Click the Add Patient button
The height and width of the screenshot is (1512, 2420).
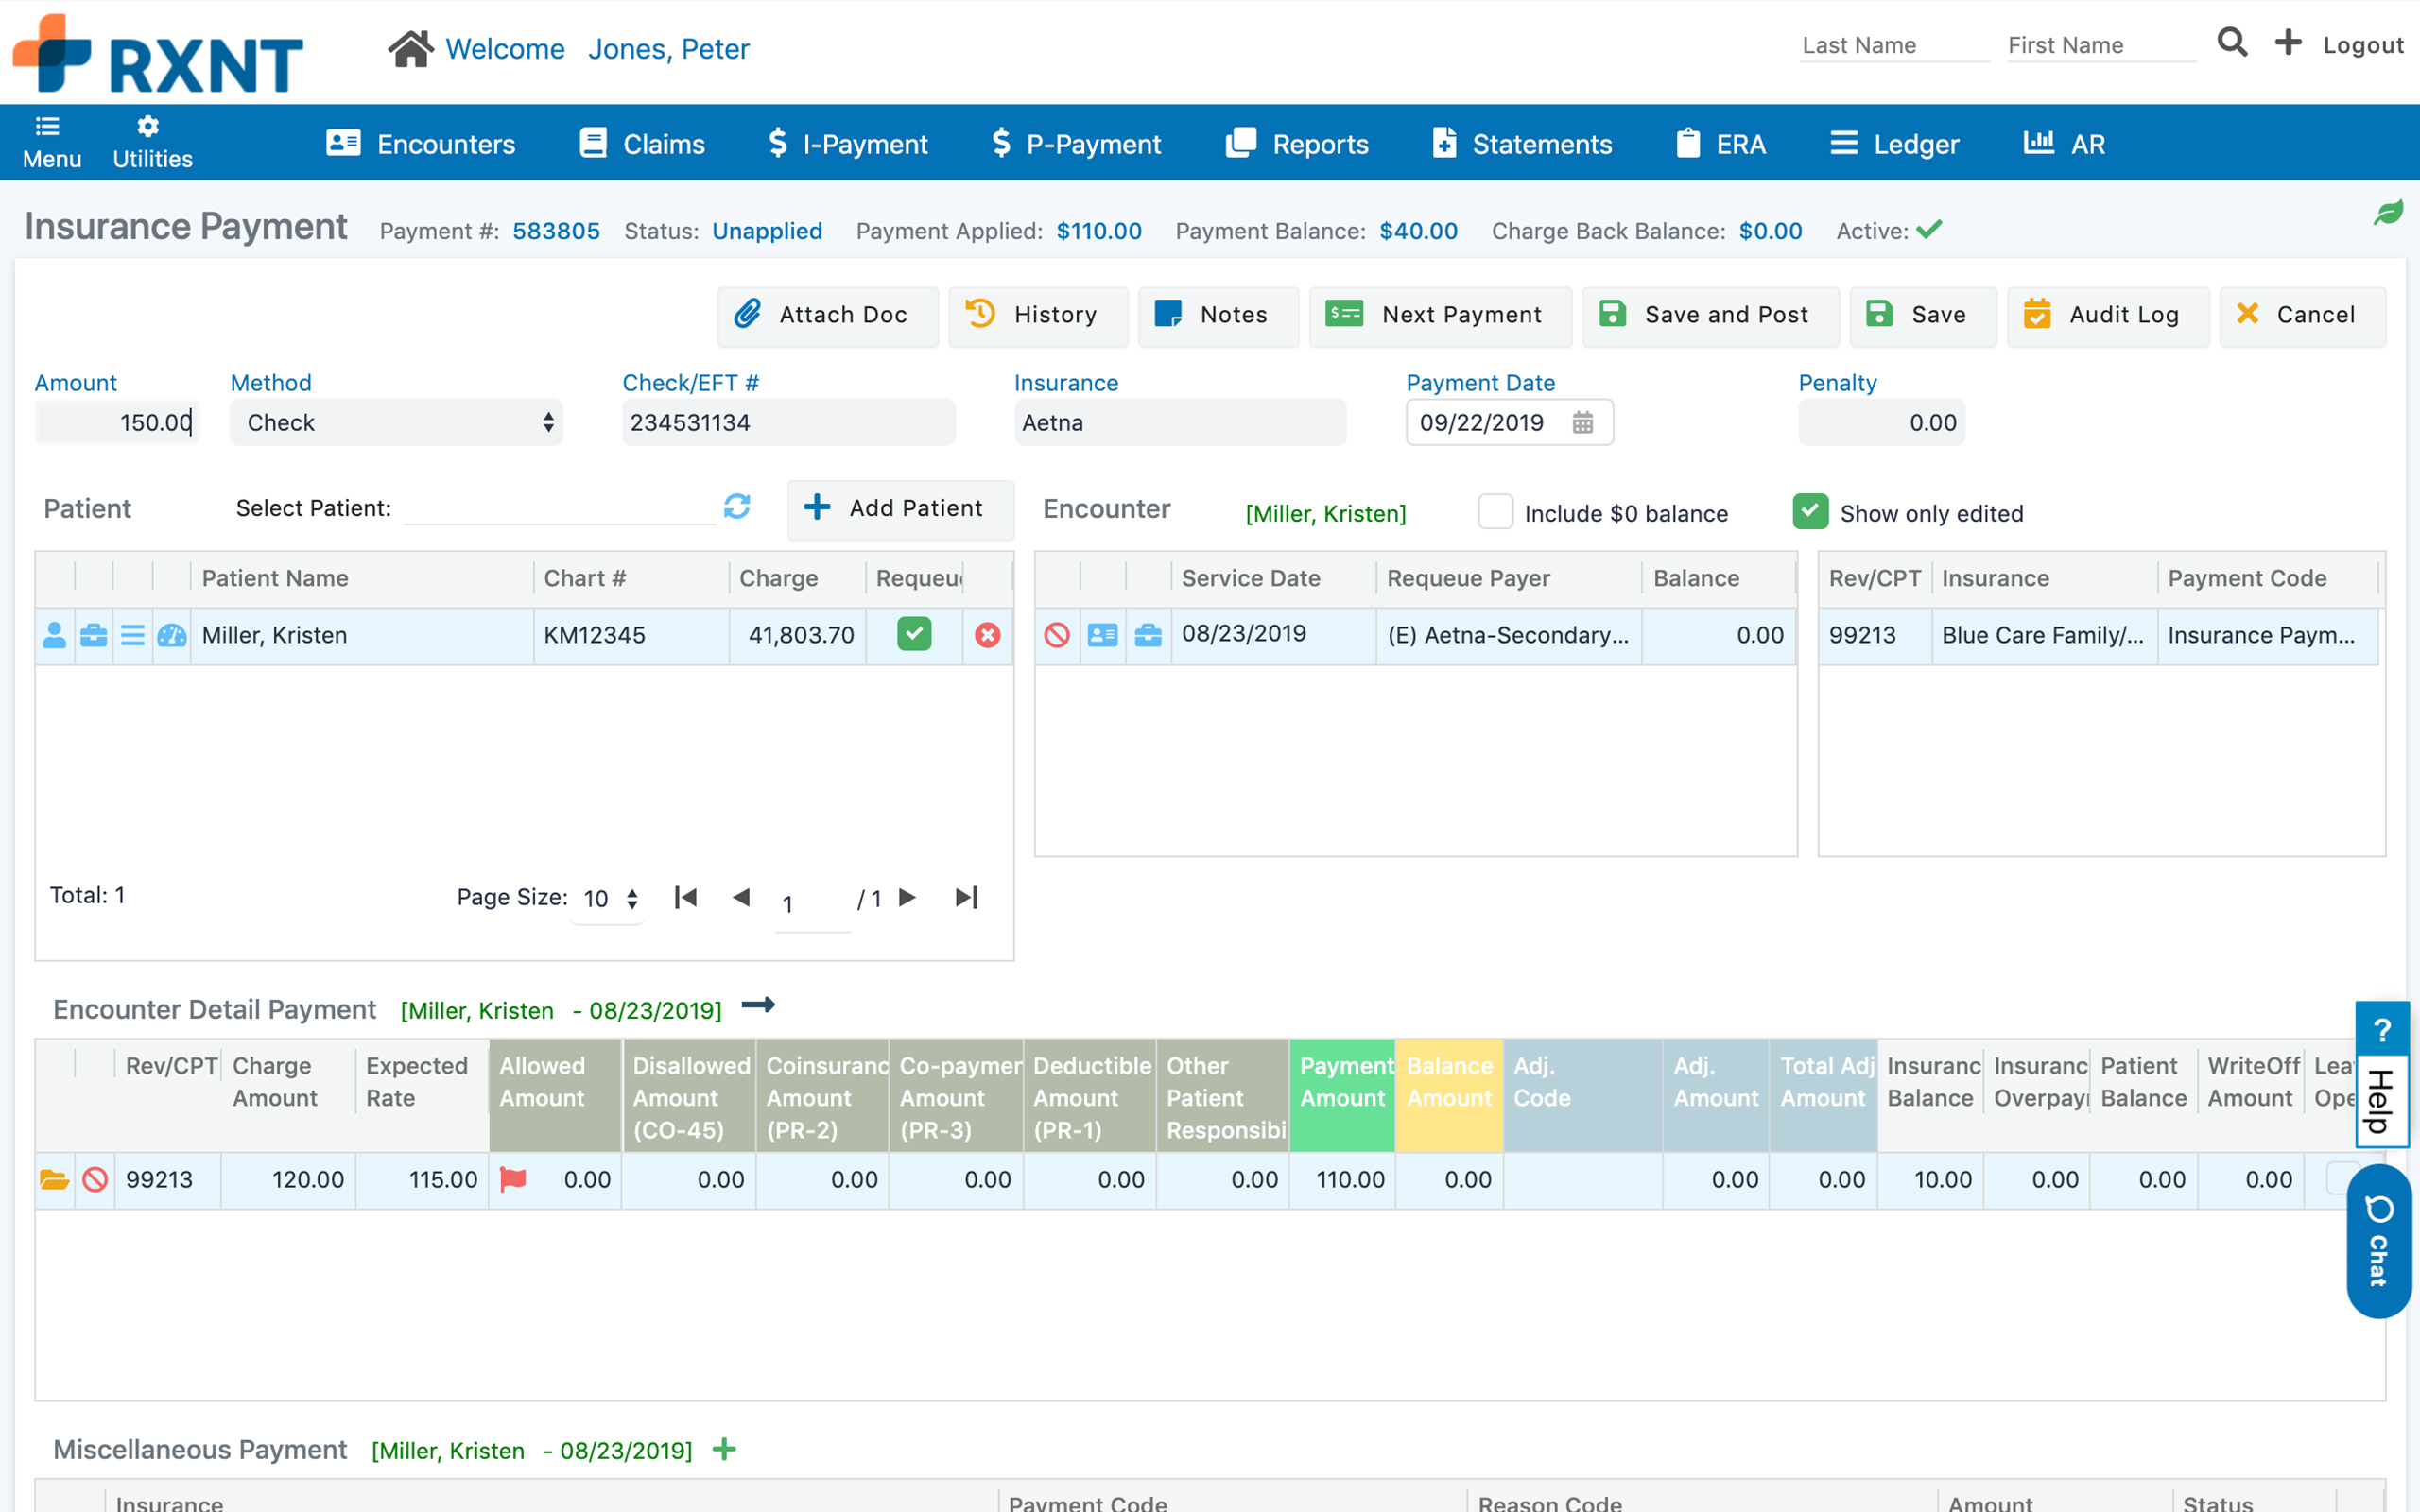pos(898,508)
